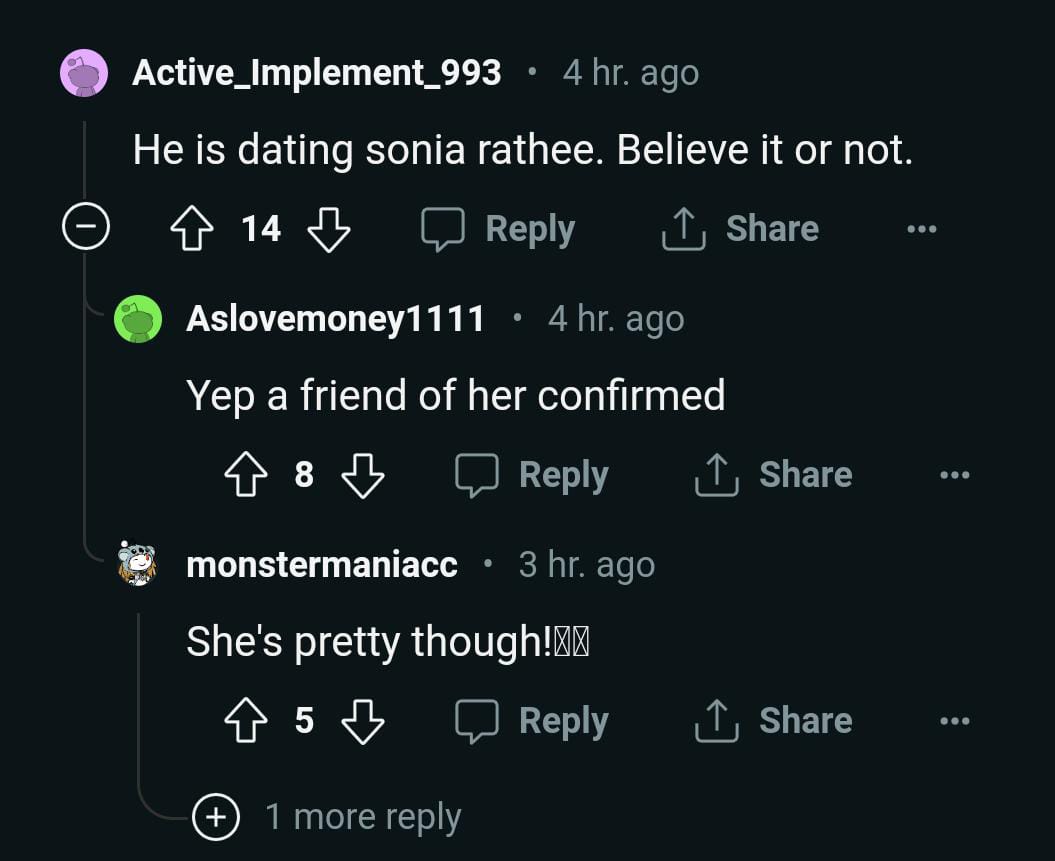
Task: Open Active_Implement_993's profile
Action: tap(317, 71)
